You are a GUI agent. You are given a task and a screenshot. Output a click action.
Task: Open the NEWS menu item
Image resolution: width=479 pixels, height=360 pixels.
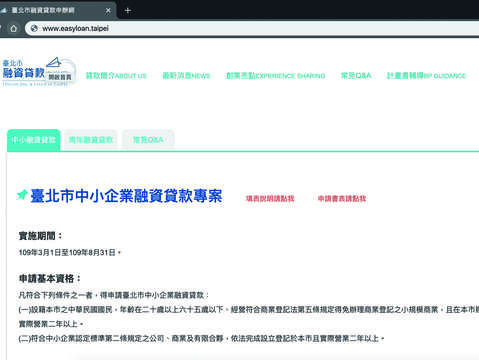(186, 76)
